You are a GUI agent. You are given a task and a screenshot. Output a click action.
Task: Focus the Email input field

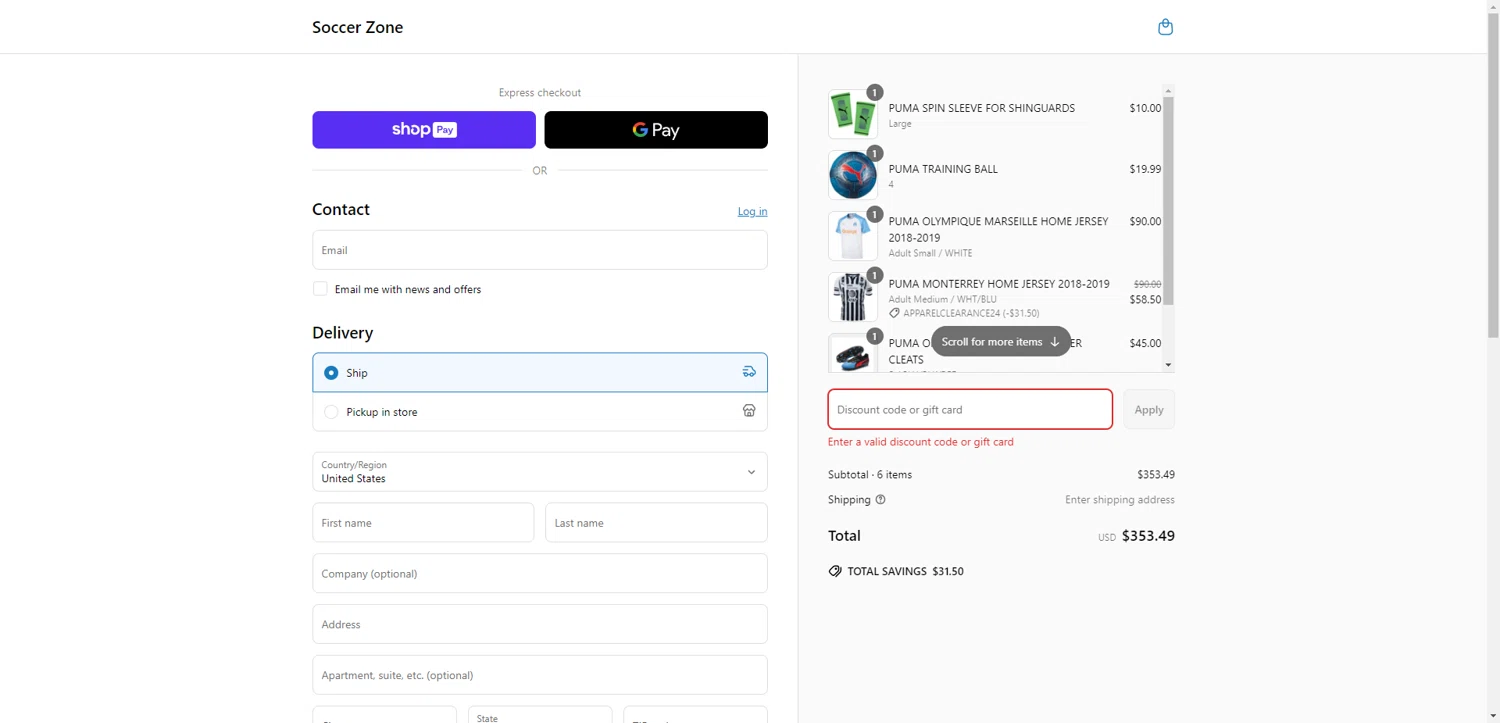(x=540, y=250)
